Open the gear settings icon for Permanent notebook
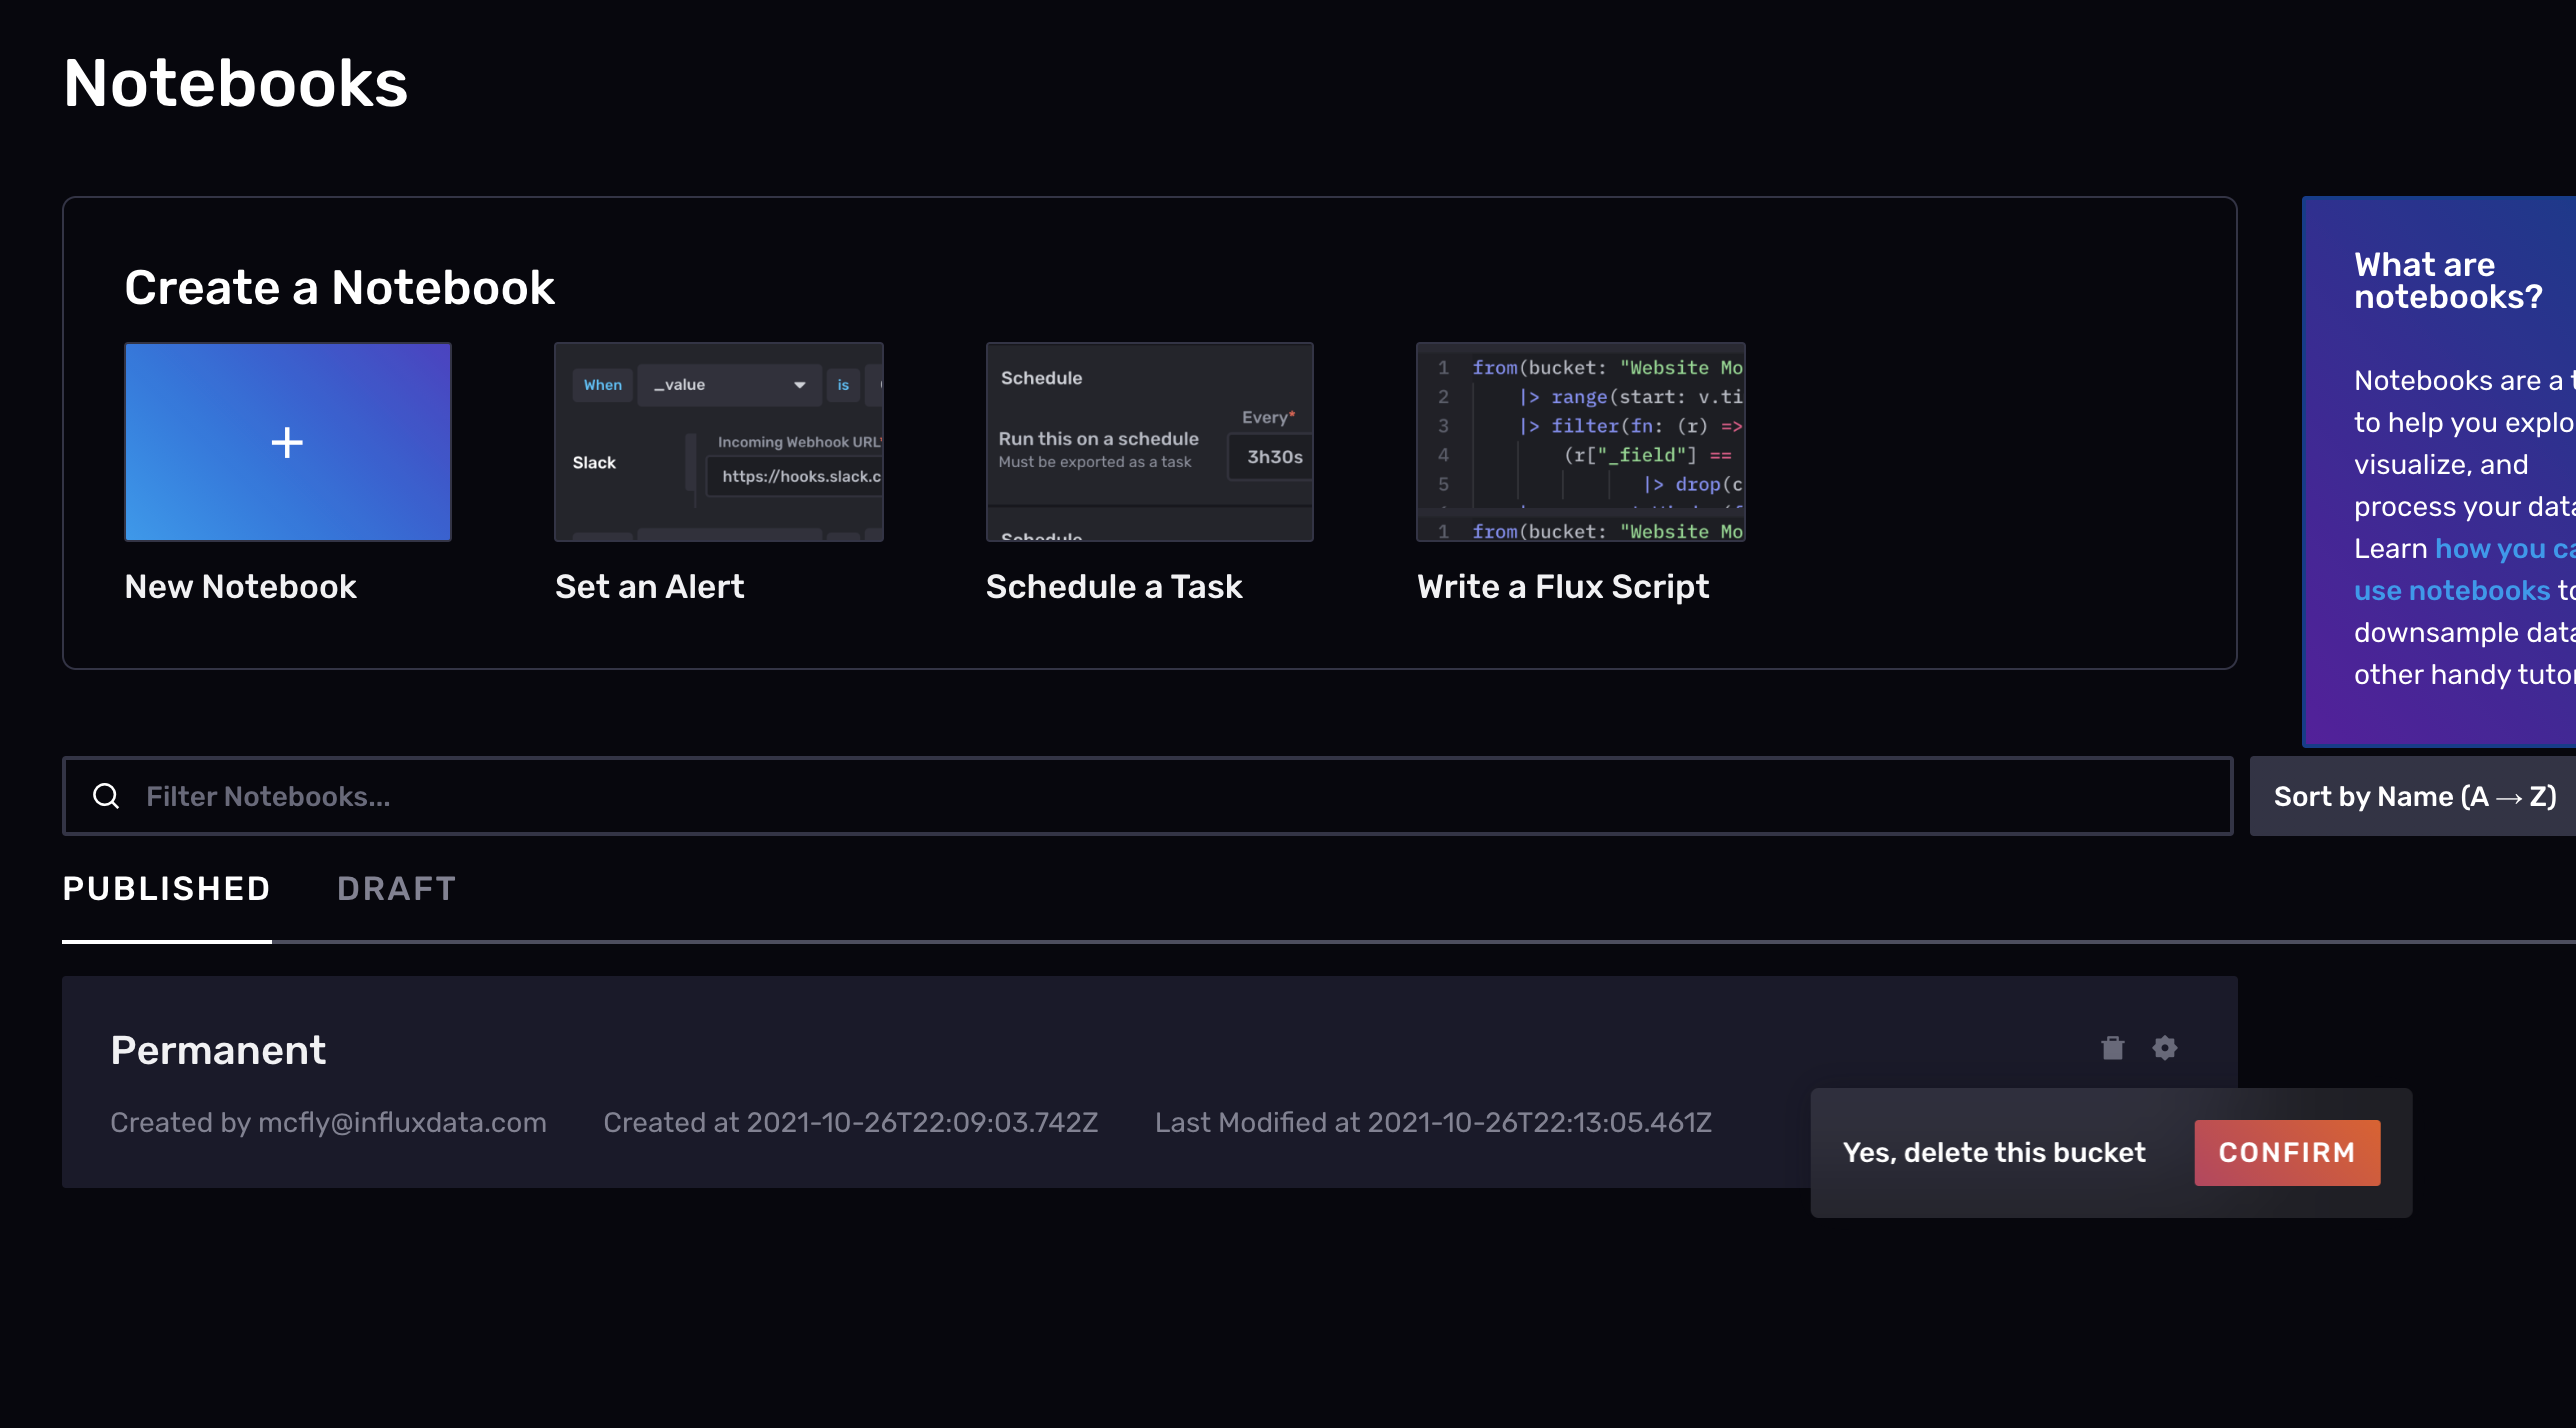 (2164, 1048)
